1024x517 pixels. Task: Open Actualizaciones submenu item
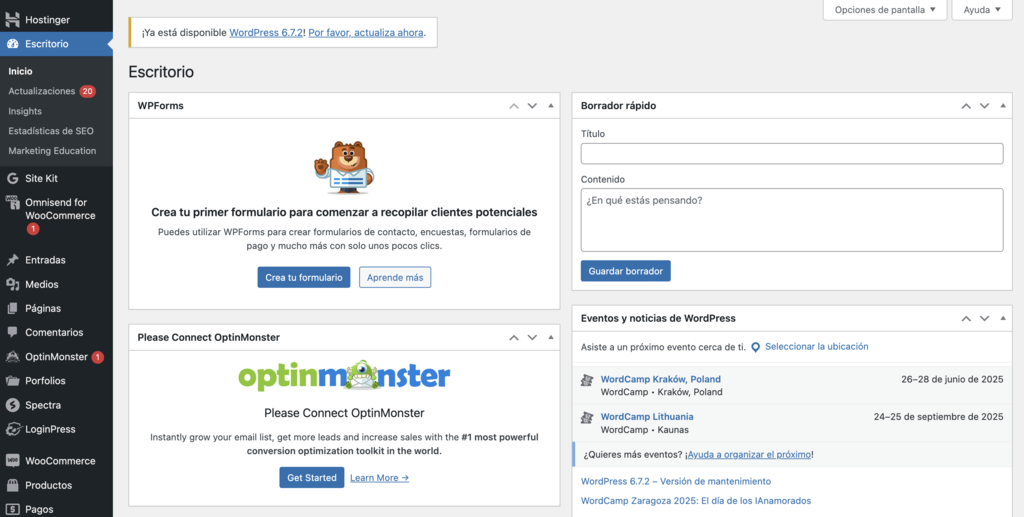[42, 91]
